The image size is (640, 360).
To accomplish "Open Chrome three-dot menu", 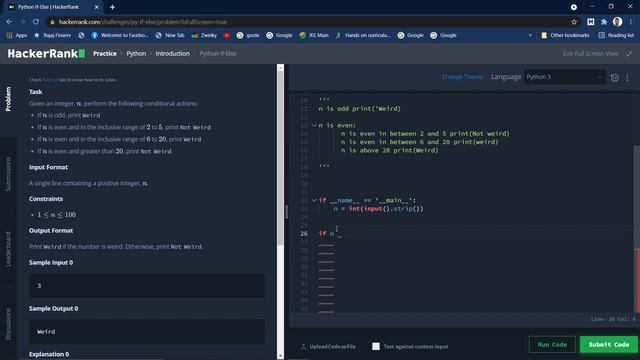I will (631, 22).
